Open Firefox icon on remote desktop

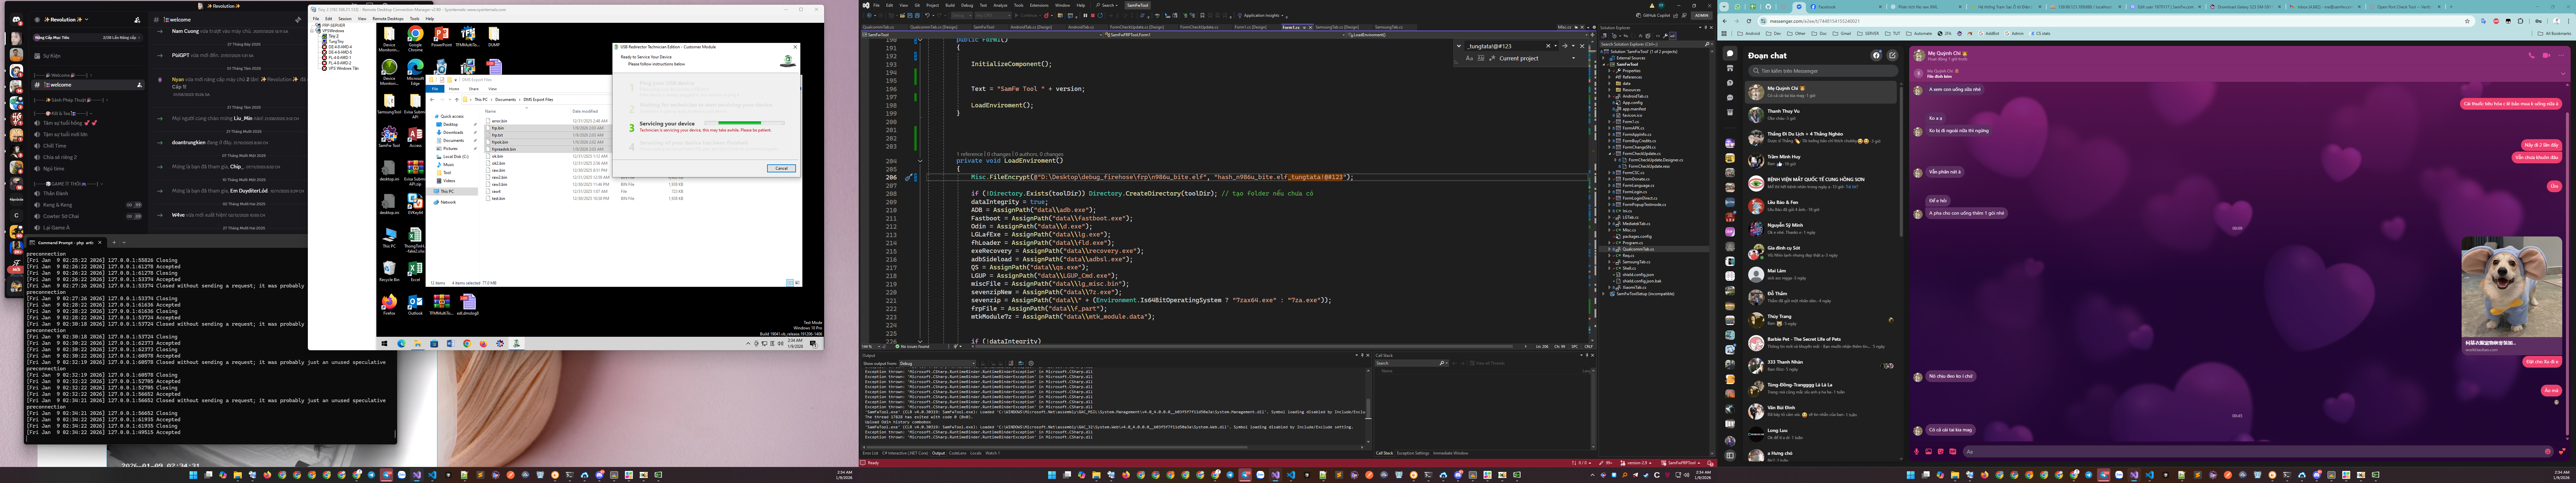tap(389, 304)
